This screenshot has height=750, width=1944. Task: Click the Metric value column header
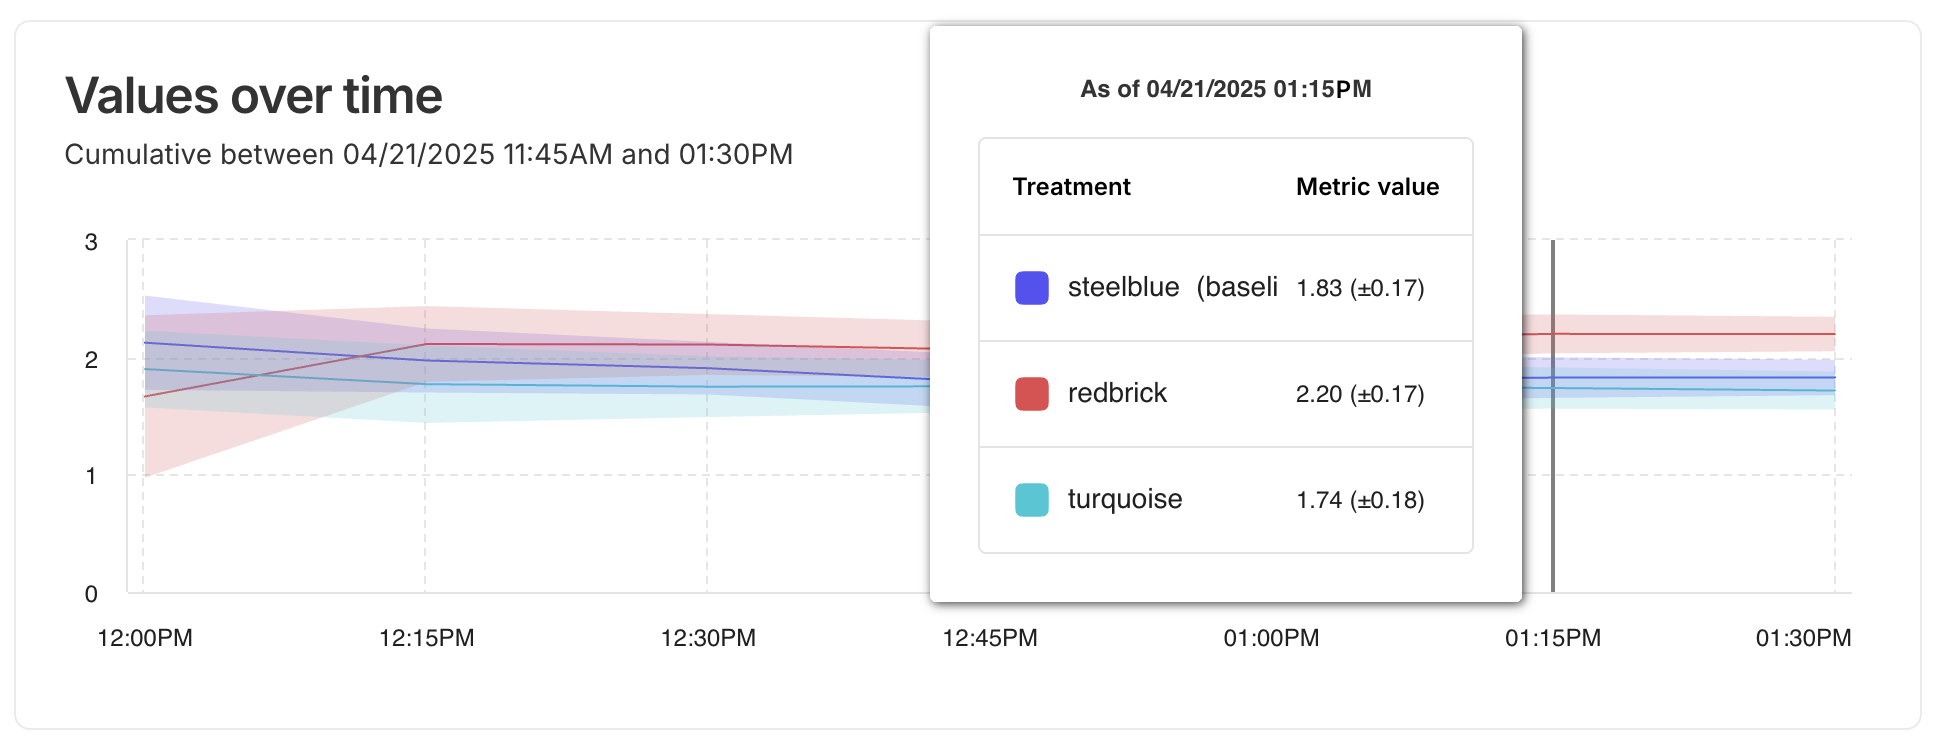(x=1367, y=187)
